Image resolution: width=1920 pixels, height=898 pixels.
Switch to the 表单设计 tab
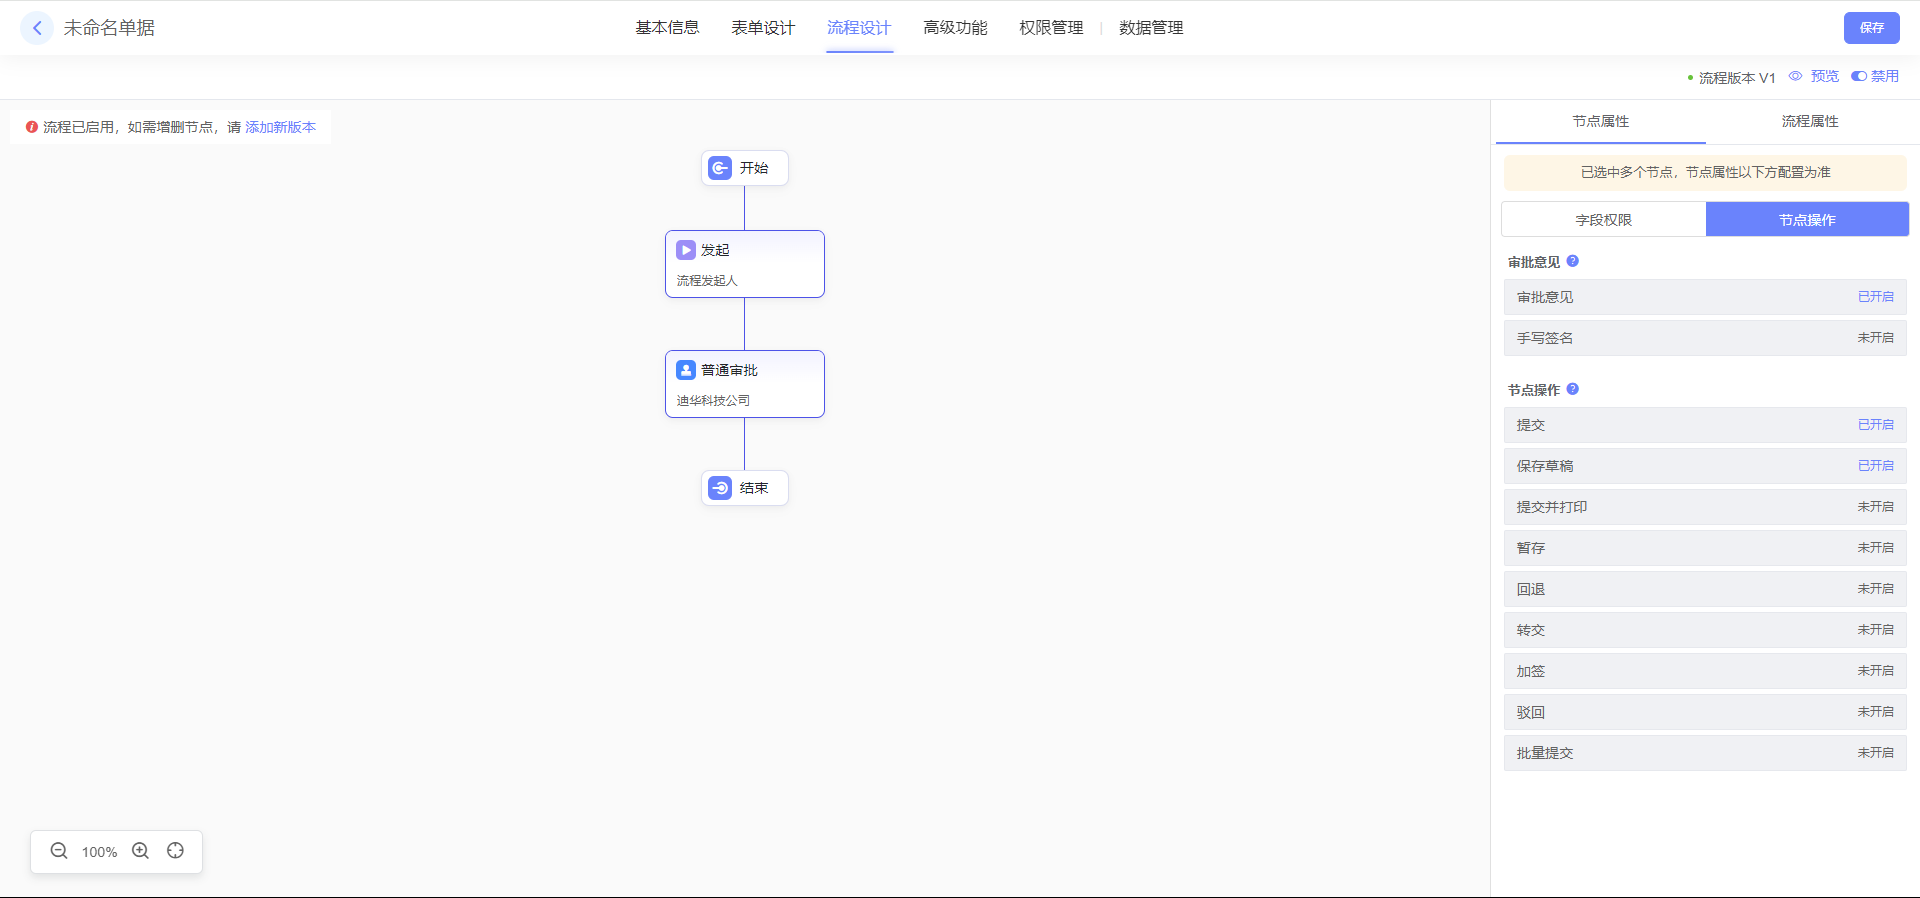point(763,28)
